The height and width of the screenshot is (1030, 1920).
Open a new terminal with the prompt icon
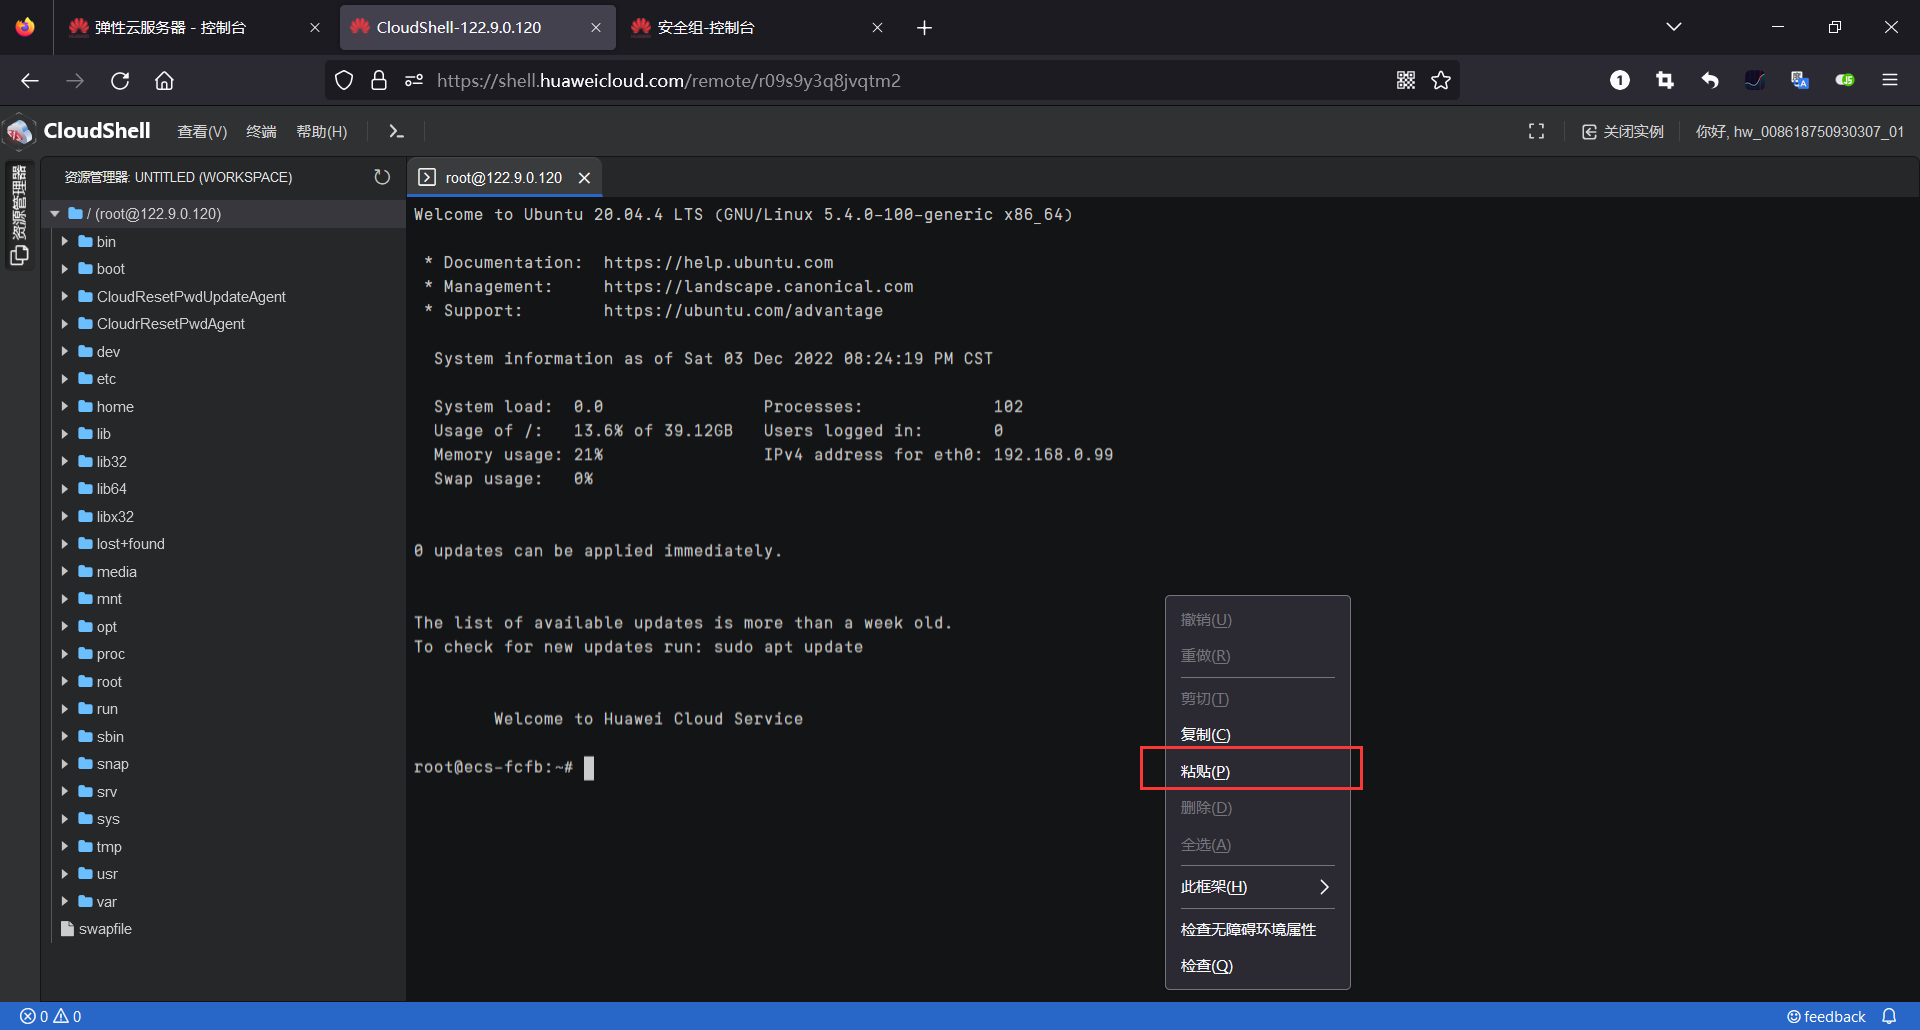[396, 131]
